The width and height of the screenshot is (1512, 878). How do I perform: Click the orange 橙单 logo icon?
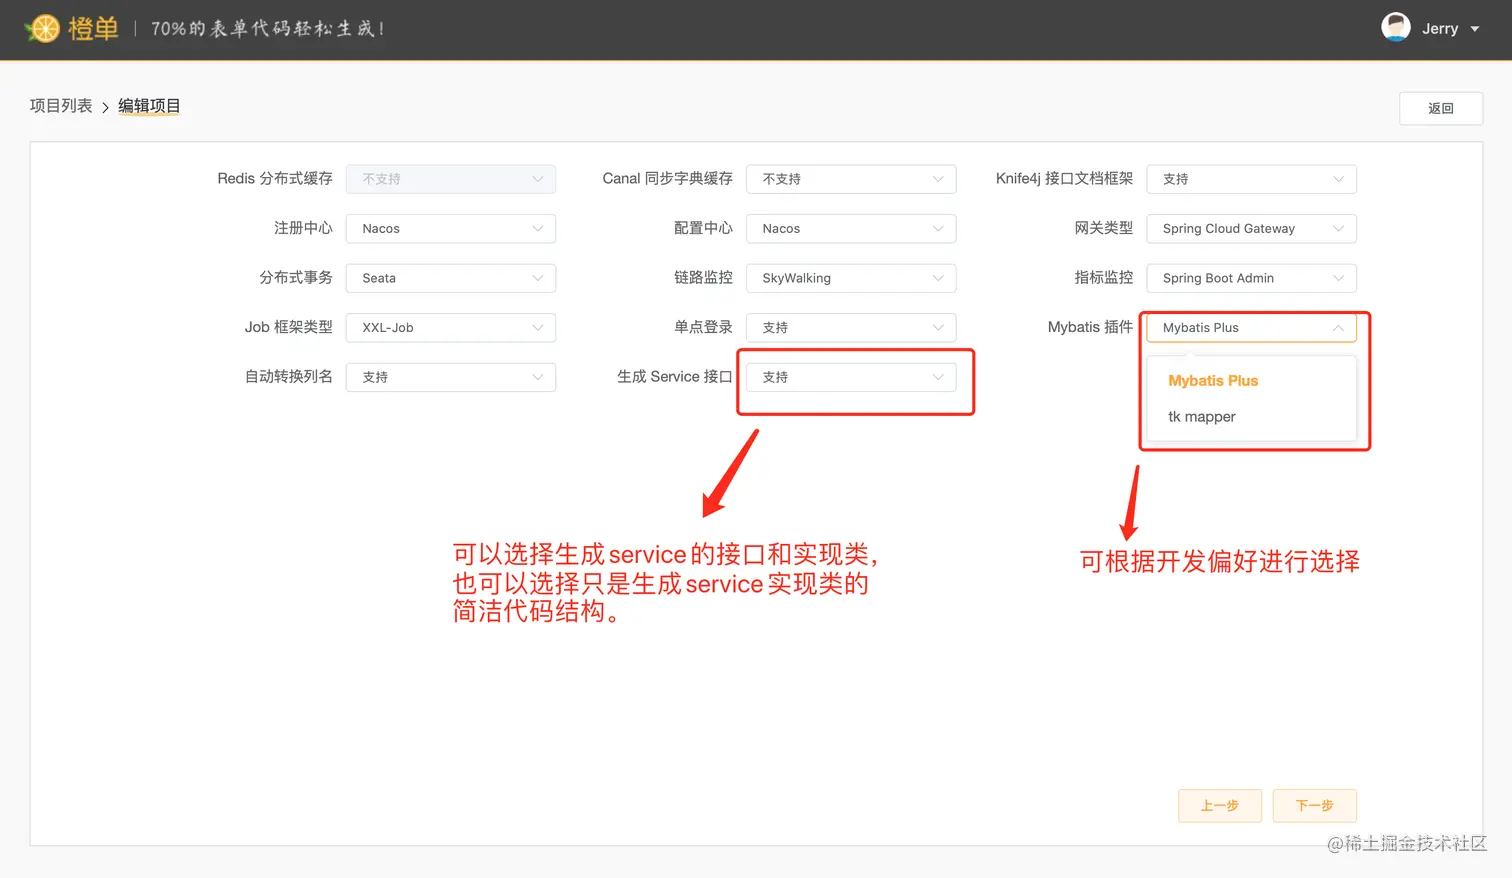pyautogui.click(x=42, y=29)
